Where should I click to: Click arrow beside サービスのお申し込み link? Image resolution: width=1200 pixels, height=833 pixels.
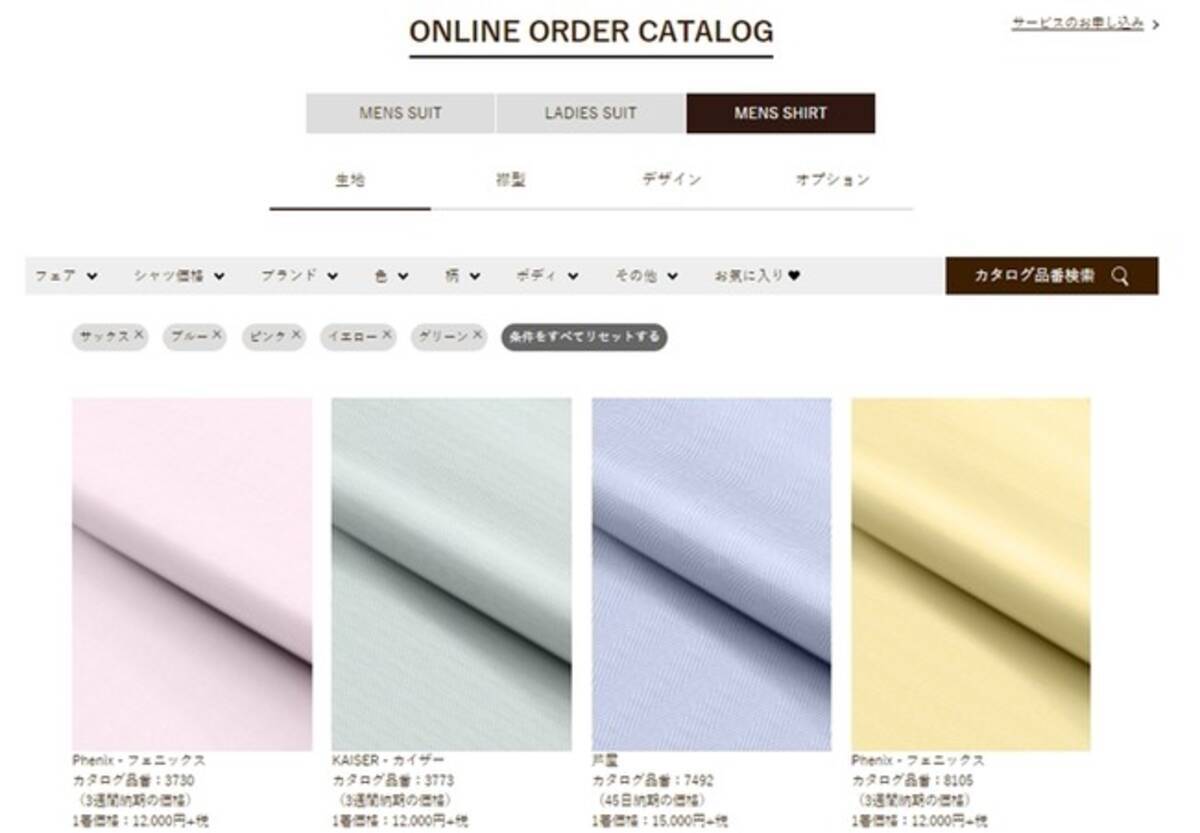click(x=1156, y=24)
